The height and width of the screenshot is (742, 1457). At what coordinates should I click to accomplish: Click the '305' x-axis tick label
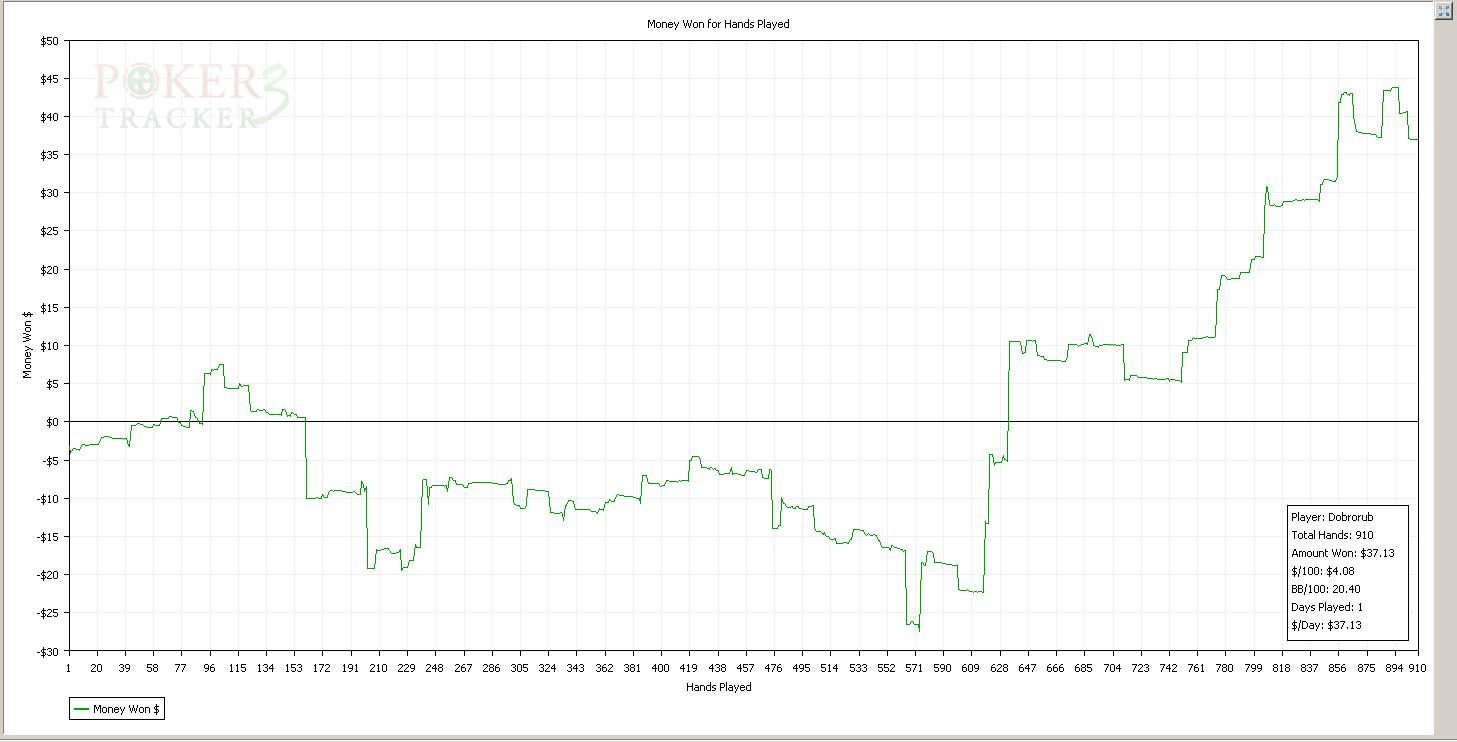[x=519, y=668]
